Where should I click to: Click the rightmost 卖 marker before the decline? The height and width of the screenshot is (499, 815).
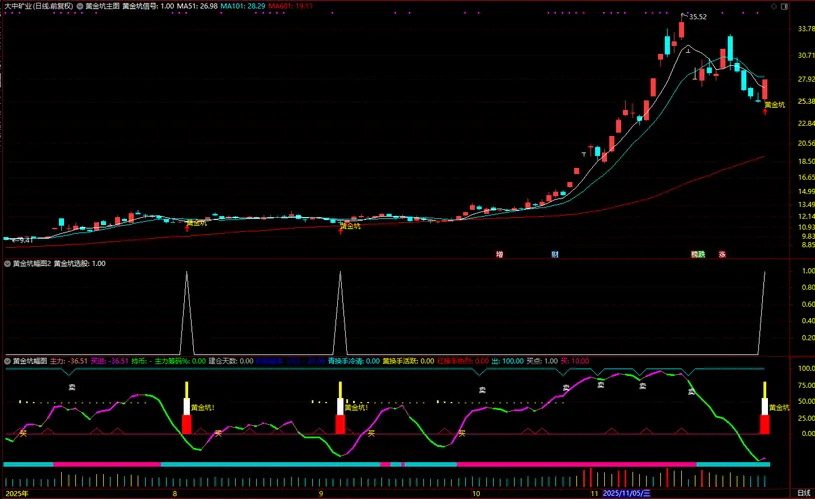coord(692,392)
